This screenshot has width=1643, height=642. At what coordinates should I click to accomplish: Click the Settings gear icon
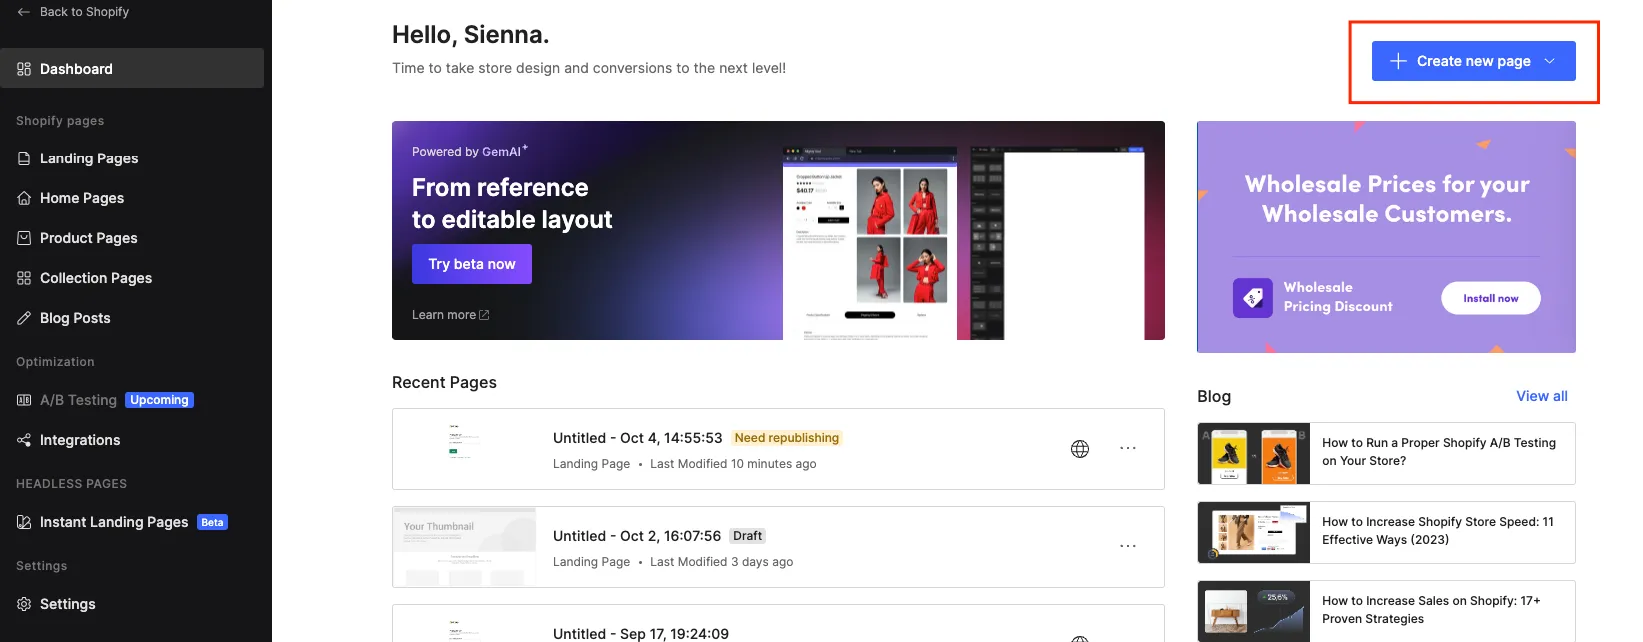click(x=24, y=604)
